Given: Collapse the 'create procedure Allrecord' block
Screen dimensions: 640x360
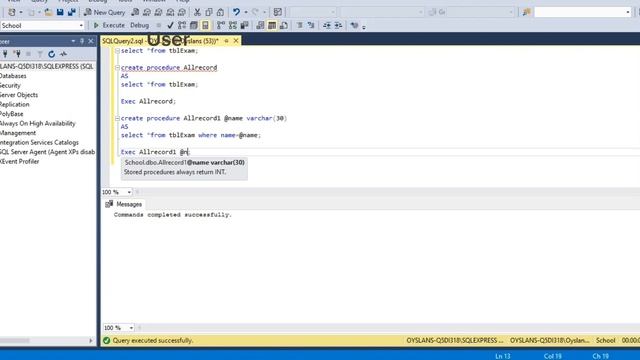Looking at the screenshot, I should 117,68.
